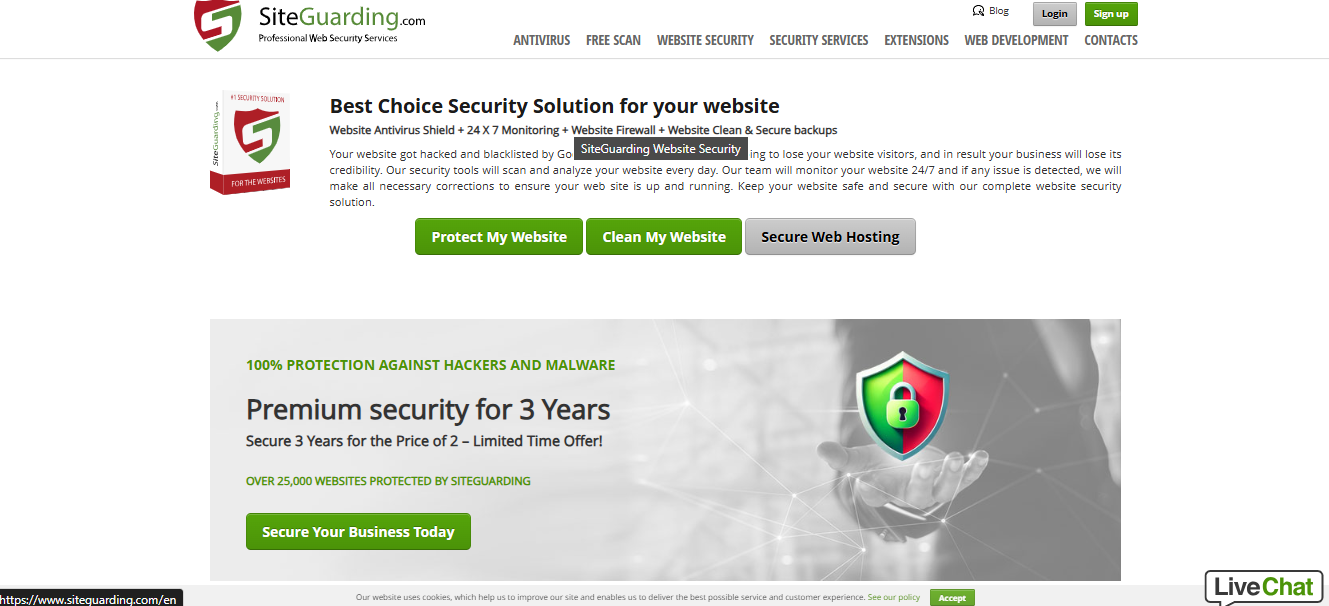The height and width of the screenshot is (606, 1329).
Task: Open the Web Development menu
Action: [x=1016, y=41]
